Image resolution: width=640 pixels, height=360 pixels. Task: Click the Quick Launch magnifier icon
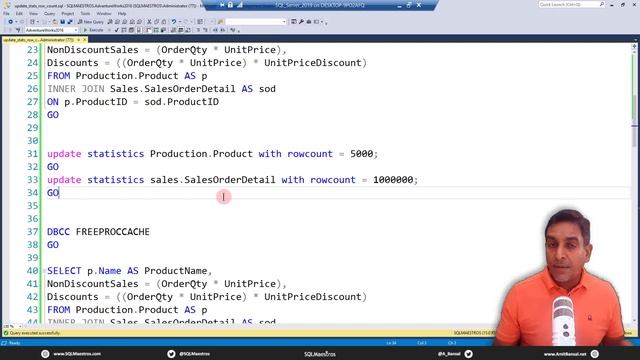click(x=602, y=4)
